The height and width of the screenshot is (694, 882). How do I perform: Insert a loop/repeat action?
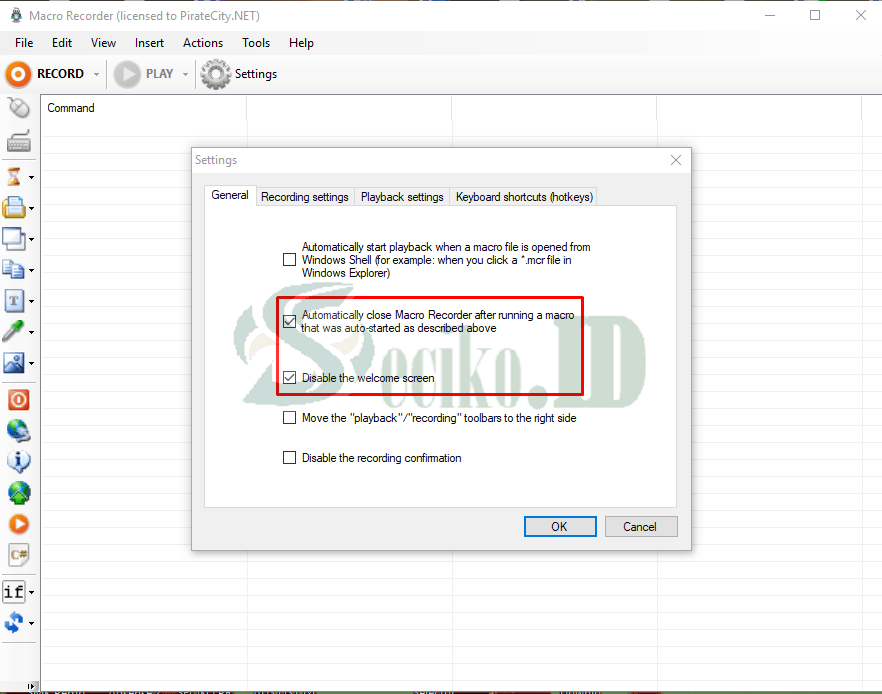tap(14, 622)
